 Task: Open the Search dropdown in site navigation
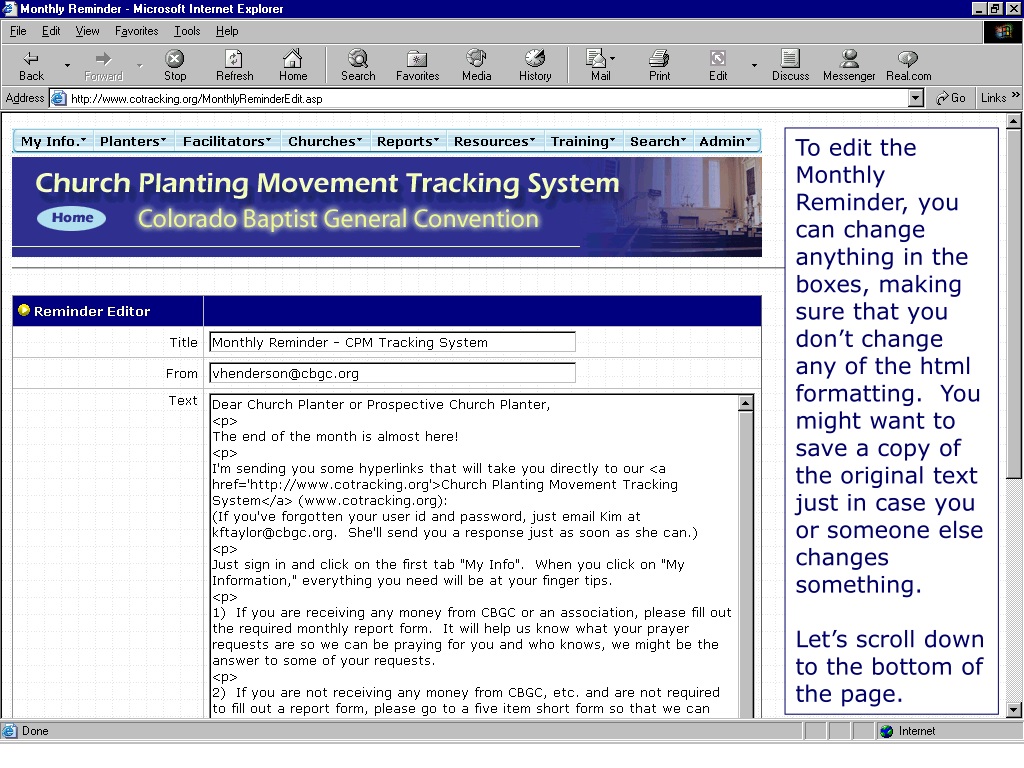(x=658, y=141)
